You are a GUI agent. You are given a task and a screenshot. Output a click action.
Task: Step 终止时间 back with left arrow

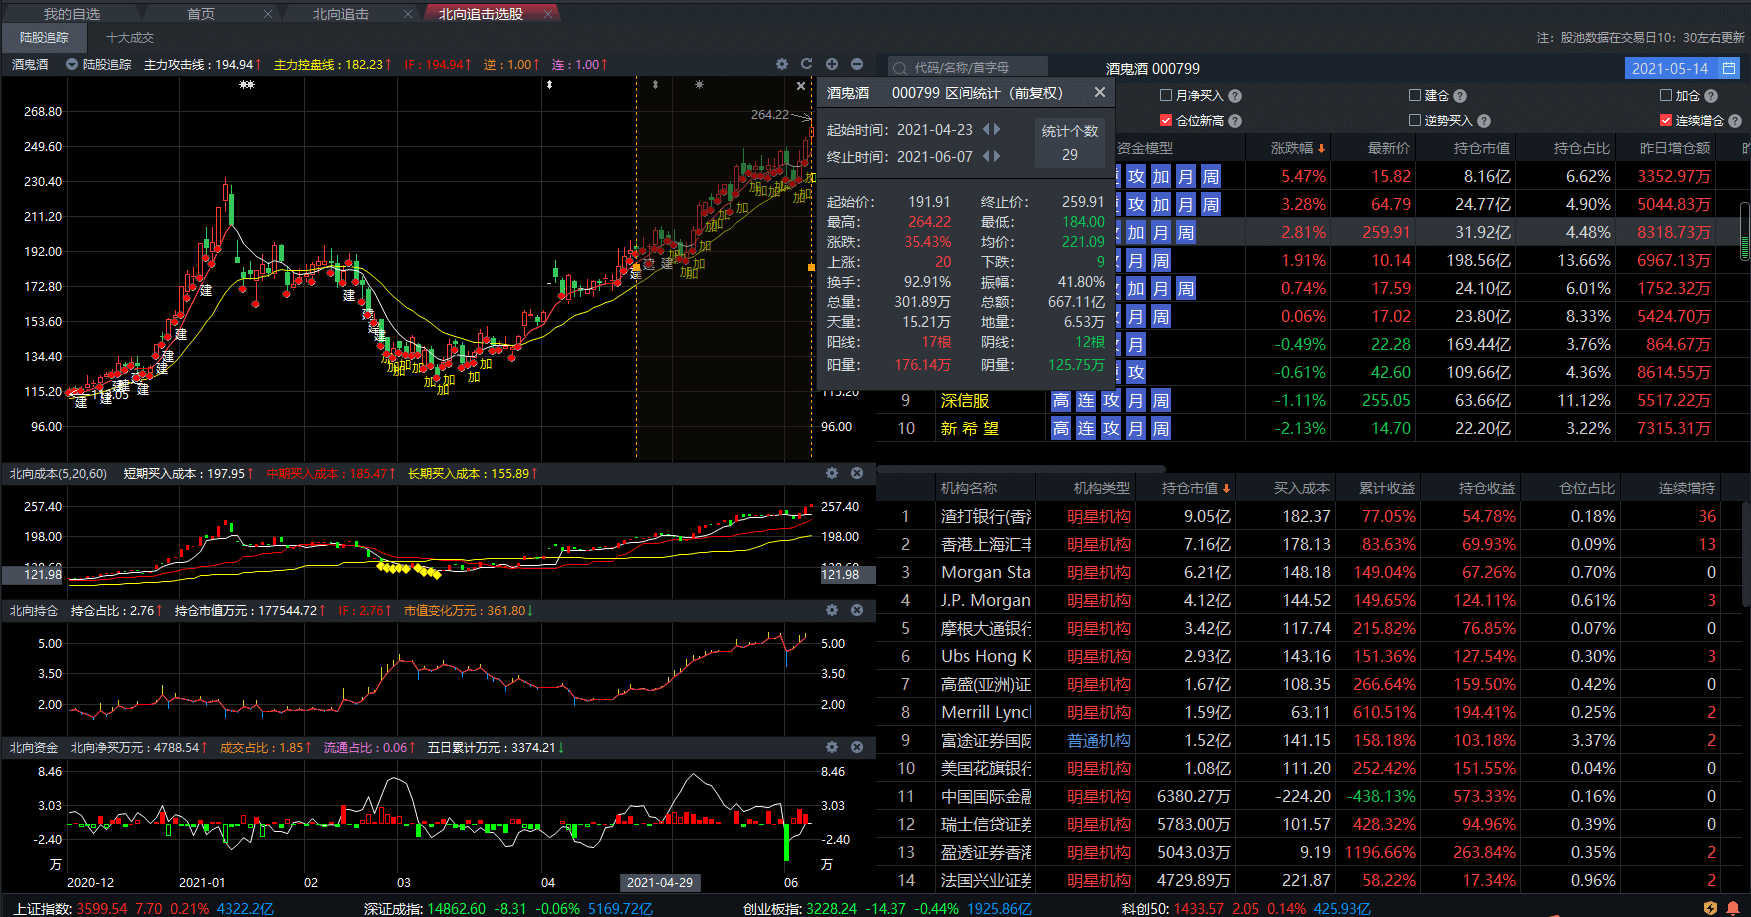(x=986, y=156)
